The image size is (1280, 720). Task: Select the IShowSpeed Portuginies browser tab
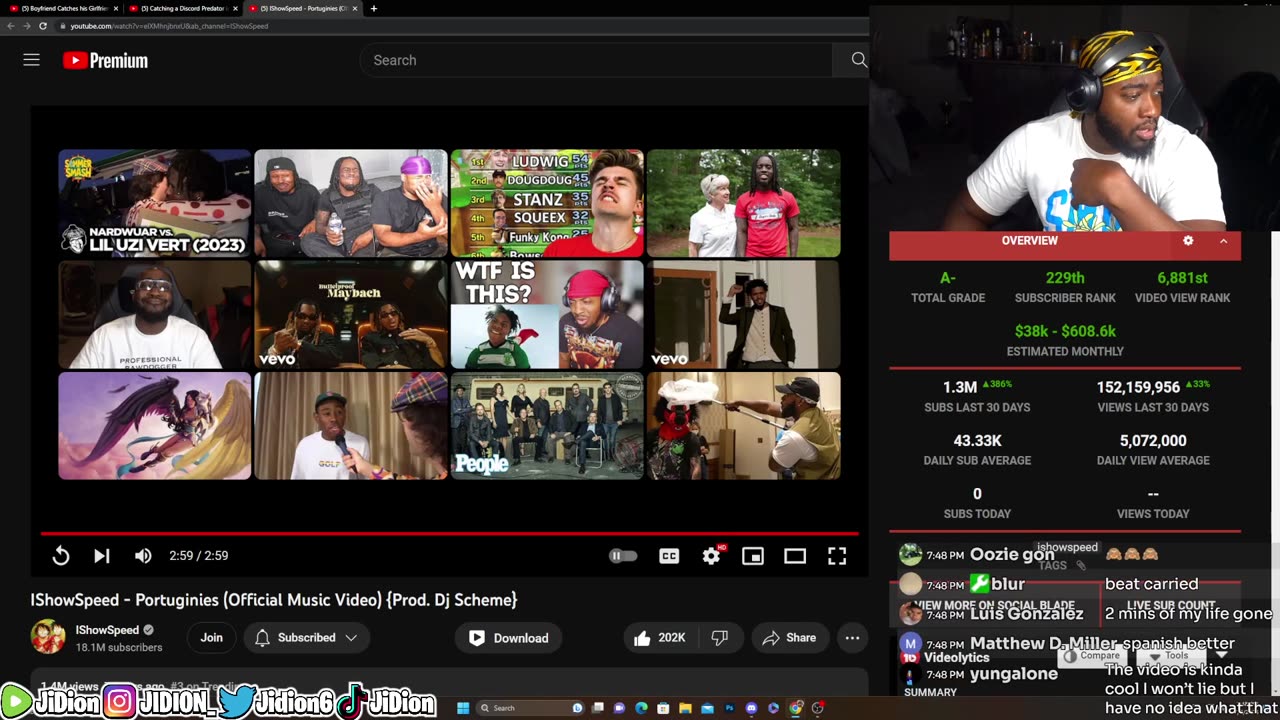pyautogui.click(x=302, y=8)
